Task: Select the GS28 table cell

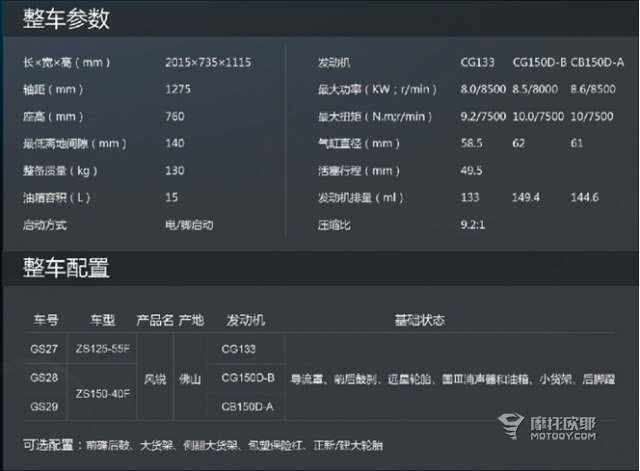Action: coord(44,378)
